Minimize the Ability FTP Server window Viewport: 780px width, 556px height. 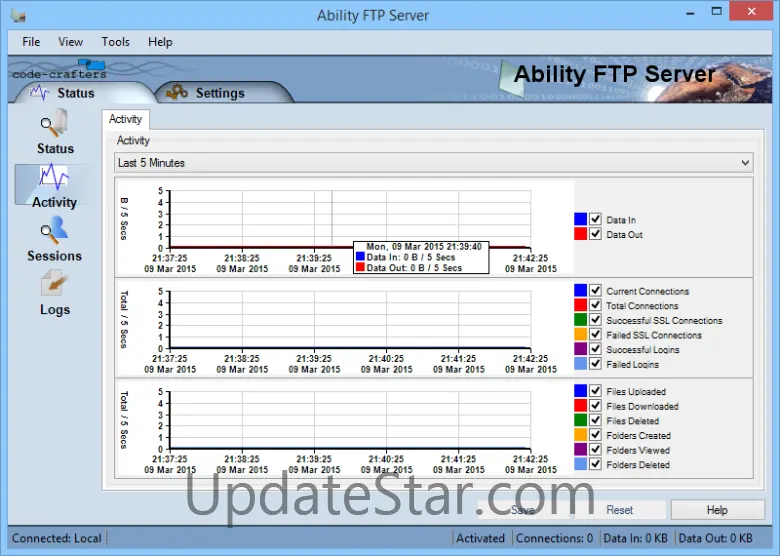[690, 12]
